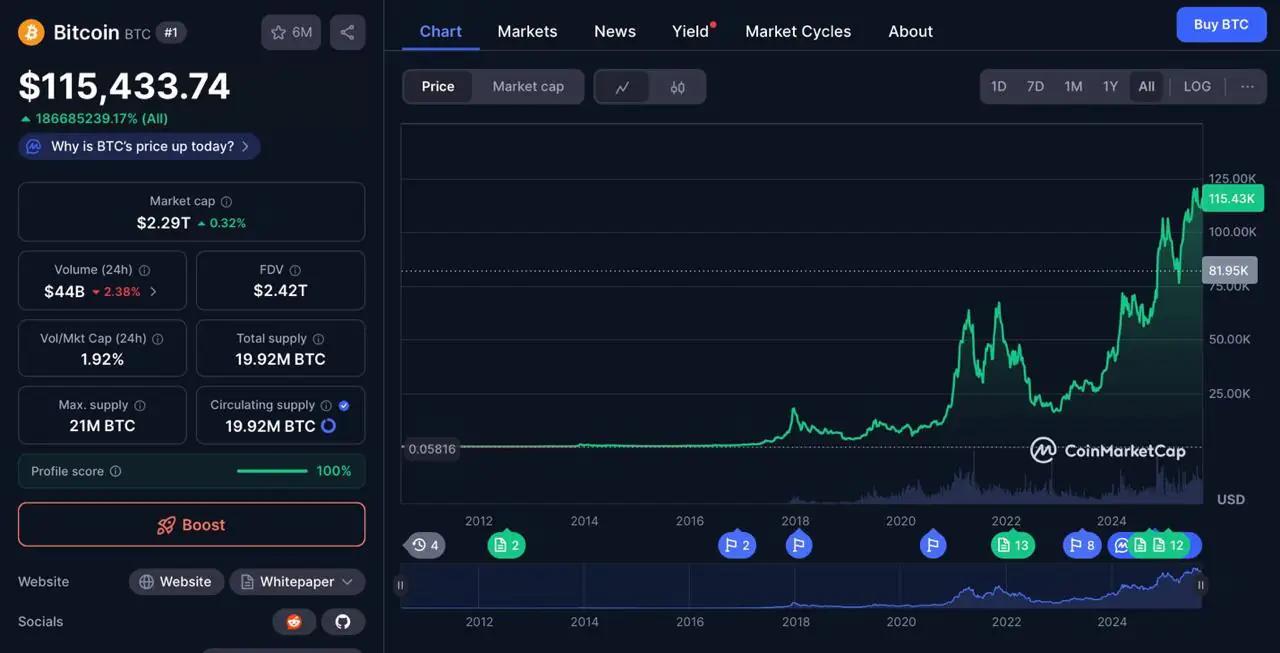Expand the Volume (24h) chevron arrow
Screen dimensions: 1280x653
[153, 292]
